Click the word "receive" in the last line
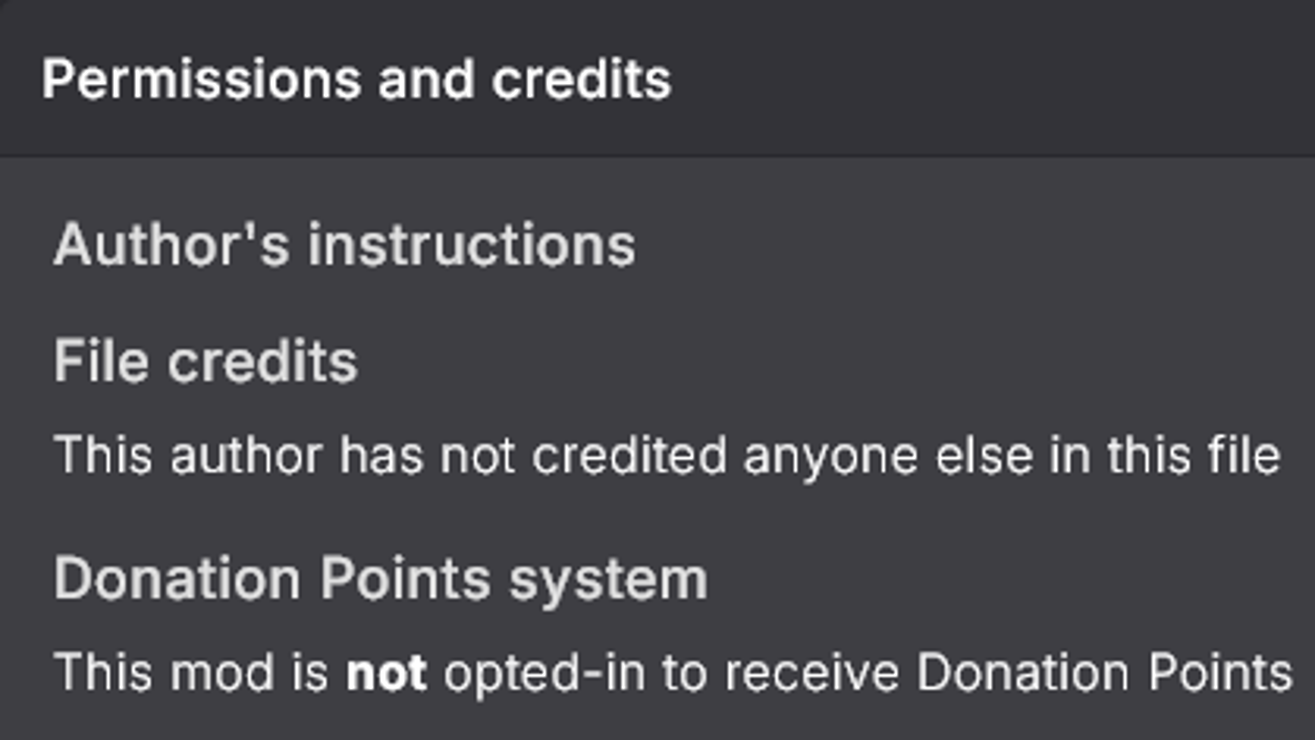This screenshot has height=740, width=1315. pos(812,673)
